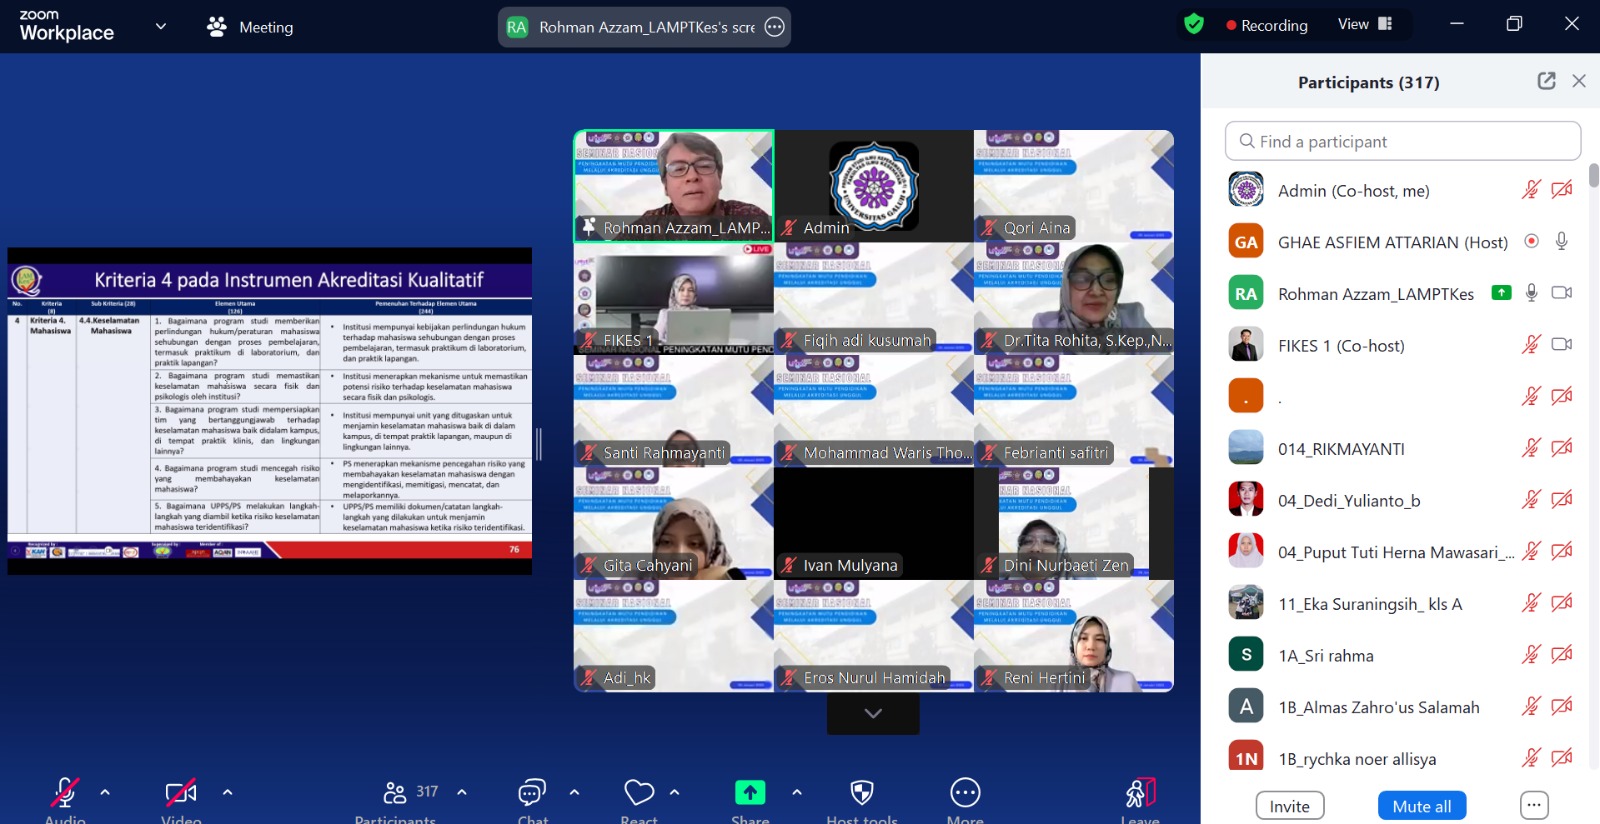This screenshot has height=824, width=1600.
Task: Unmute the microphone with Audio button
Action: 65,793
